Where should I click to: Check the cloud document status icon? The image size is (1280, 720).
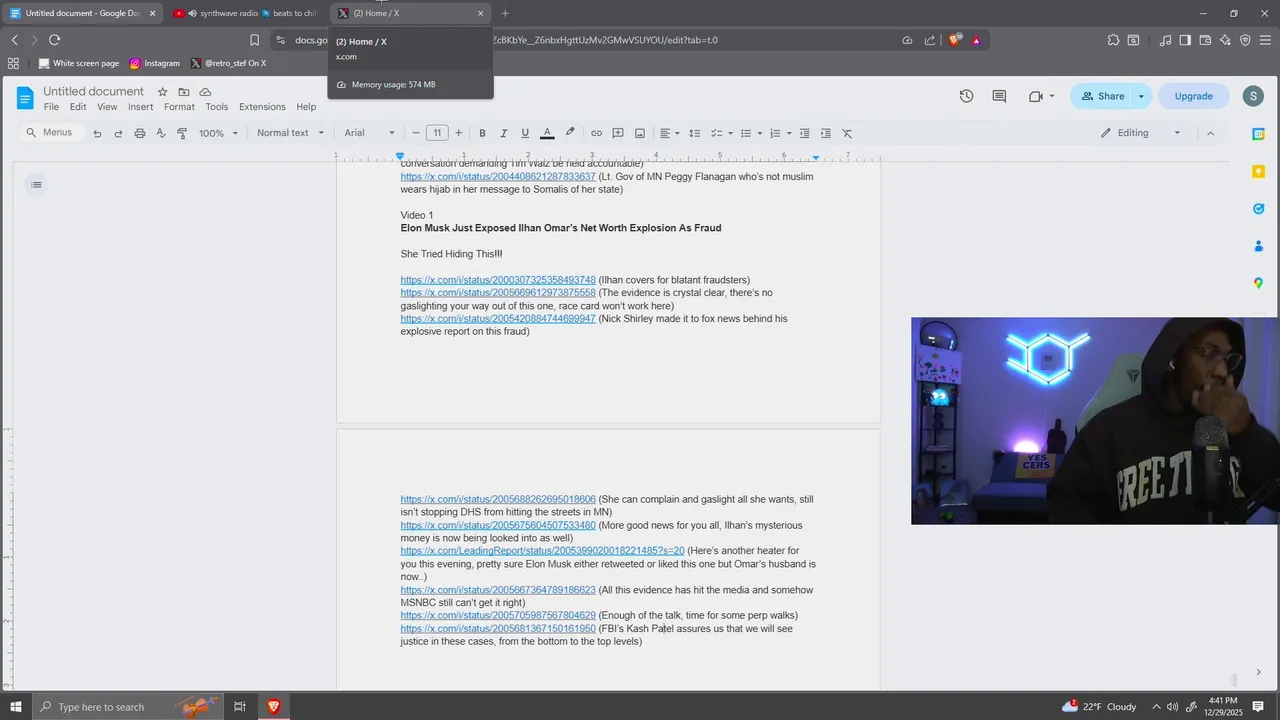(x=205, y=92)
